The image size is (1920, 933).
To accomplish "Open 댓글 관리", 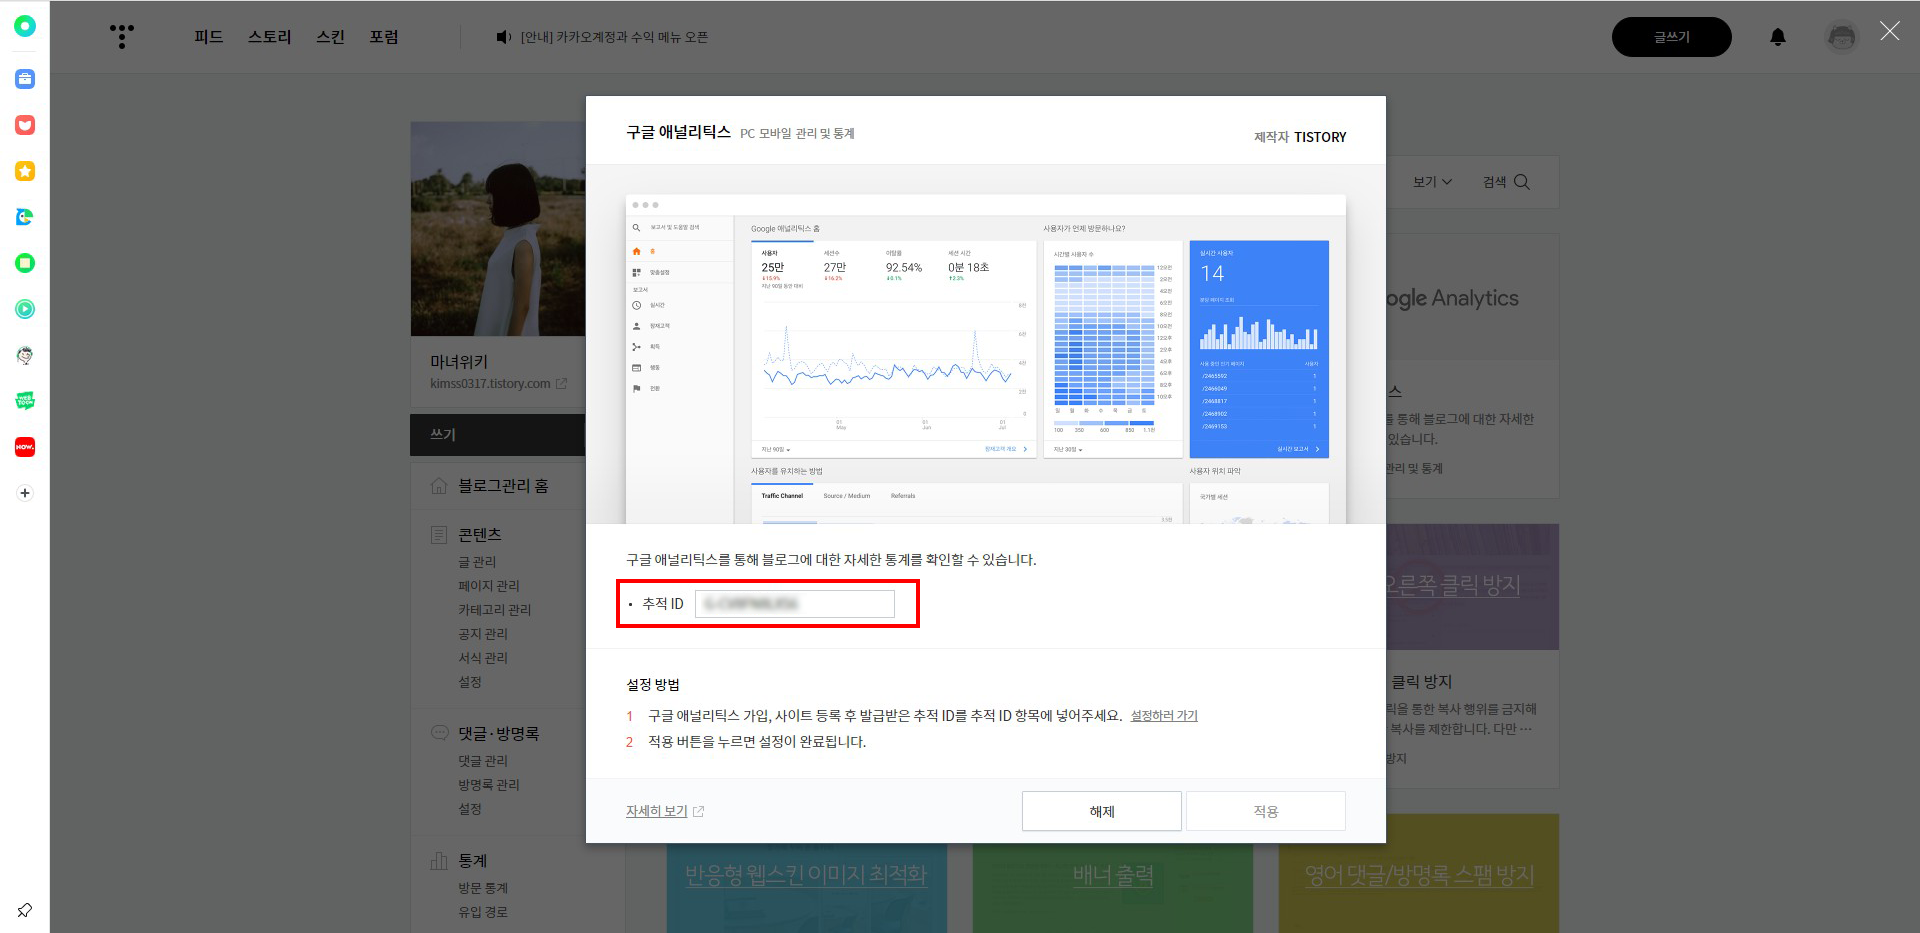I will pyautogui.click(x=483, y=761).
